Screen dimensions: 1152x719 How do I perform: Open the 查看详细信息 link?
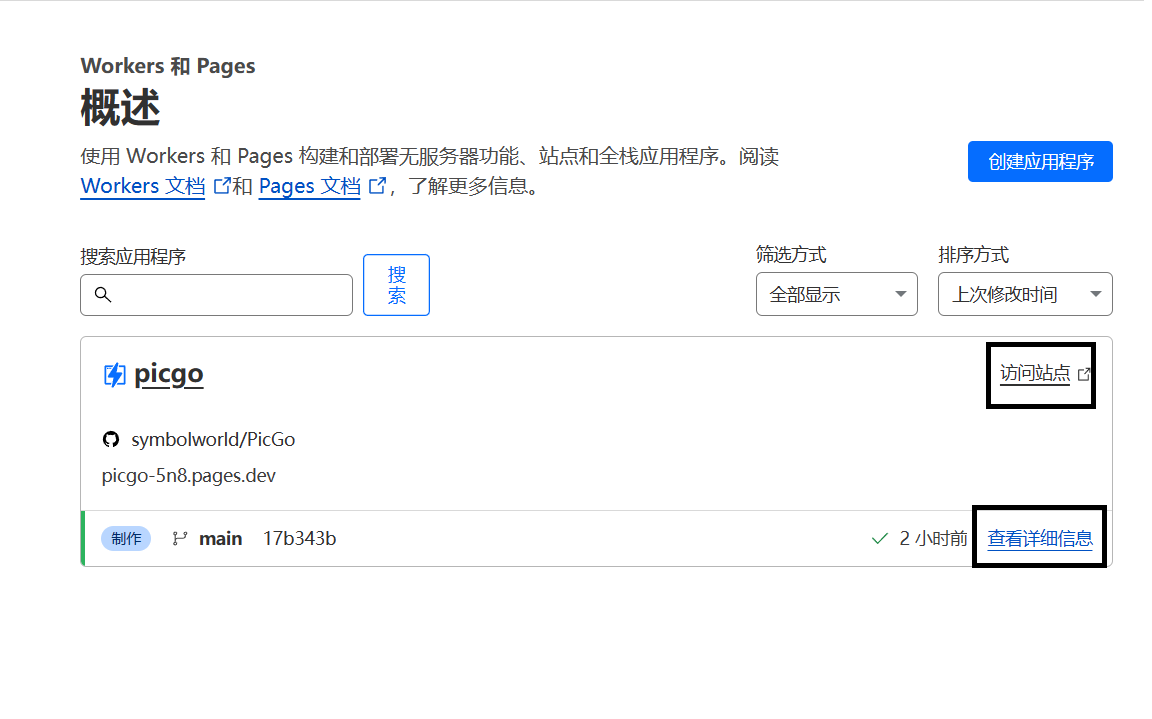1040,539
